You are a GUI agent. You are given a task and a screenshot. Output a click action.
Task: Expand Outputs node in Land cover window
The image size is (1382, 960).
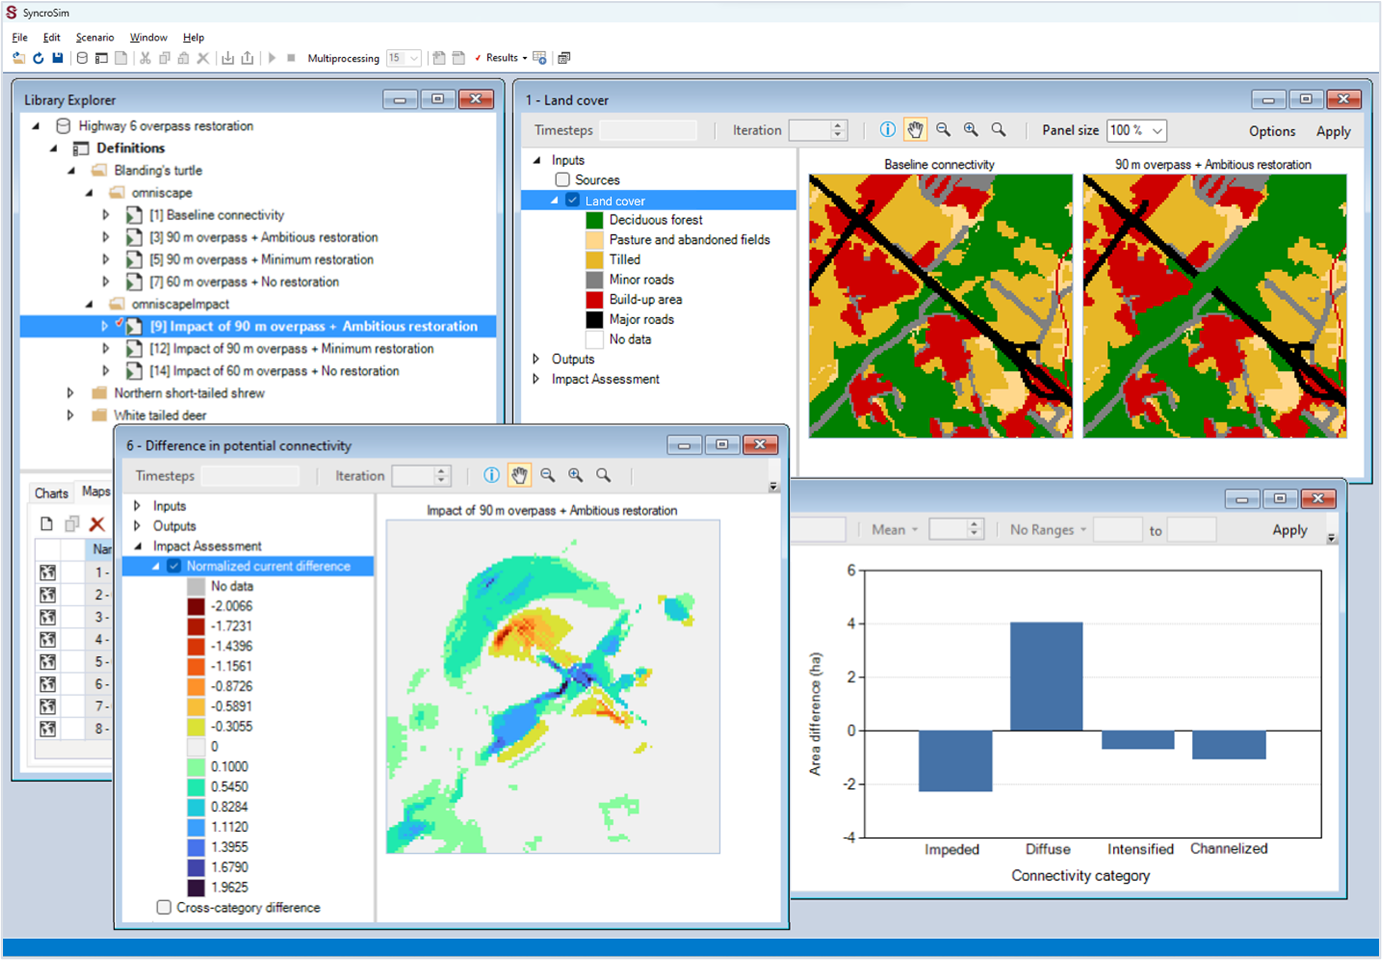(536, 359)
